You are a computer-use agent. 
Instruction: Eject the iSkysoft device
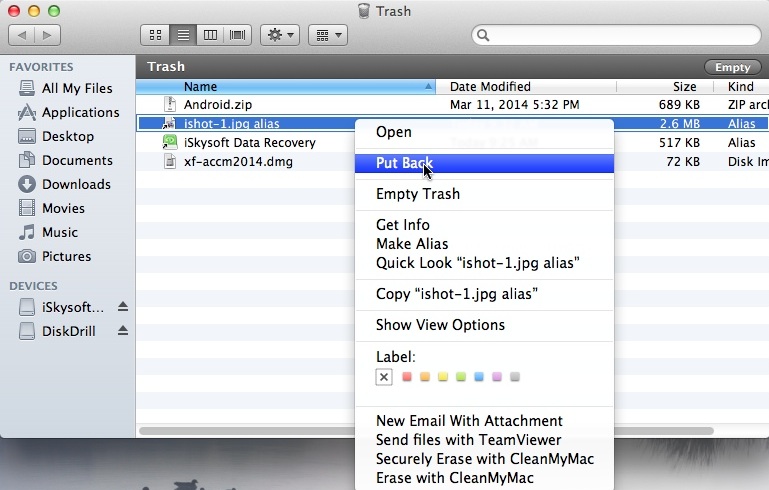[123, 307]
